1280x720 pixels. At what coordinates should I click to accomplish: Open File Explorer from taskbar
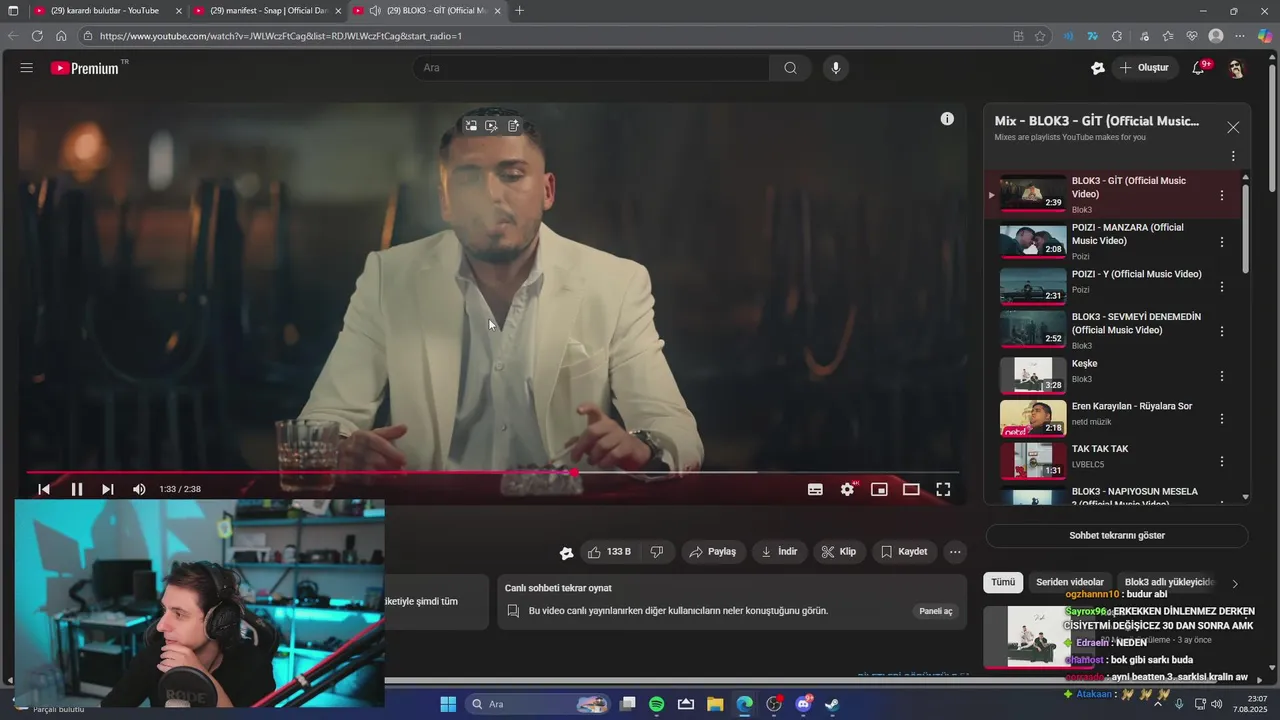[715, 704]
